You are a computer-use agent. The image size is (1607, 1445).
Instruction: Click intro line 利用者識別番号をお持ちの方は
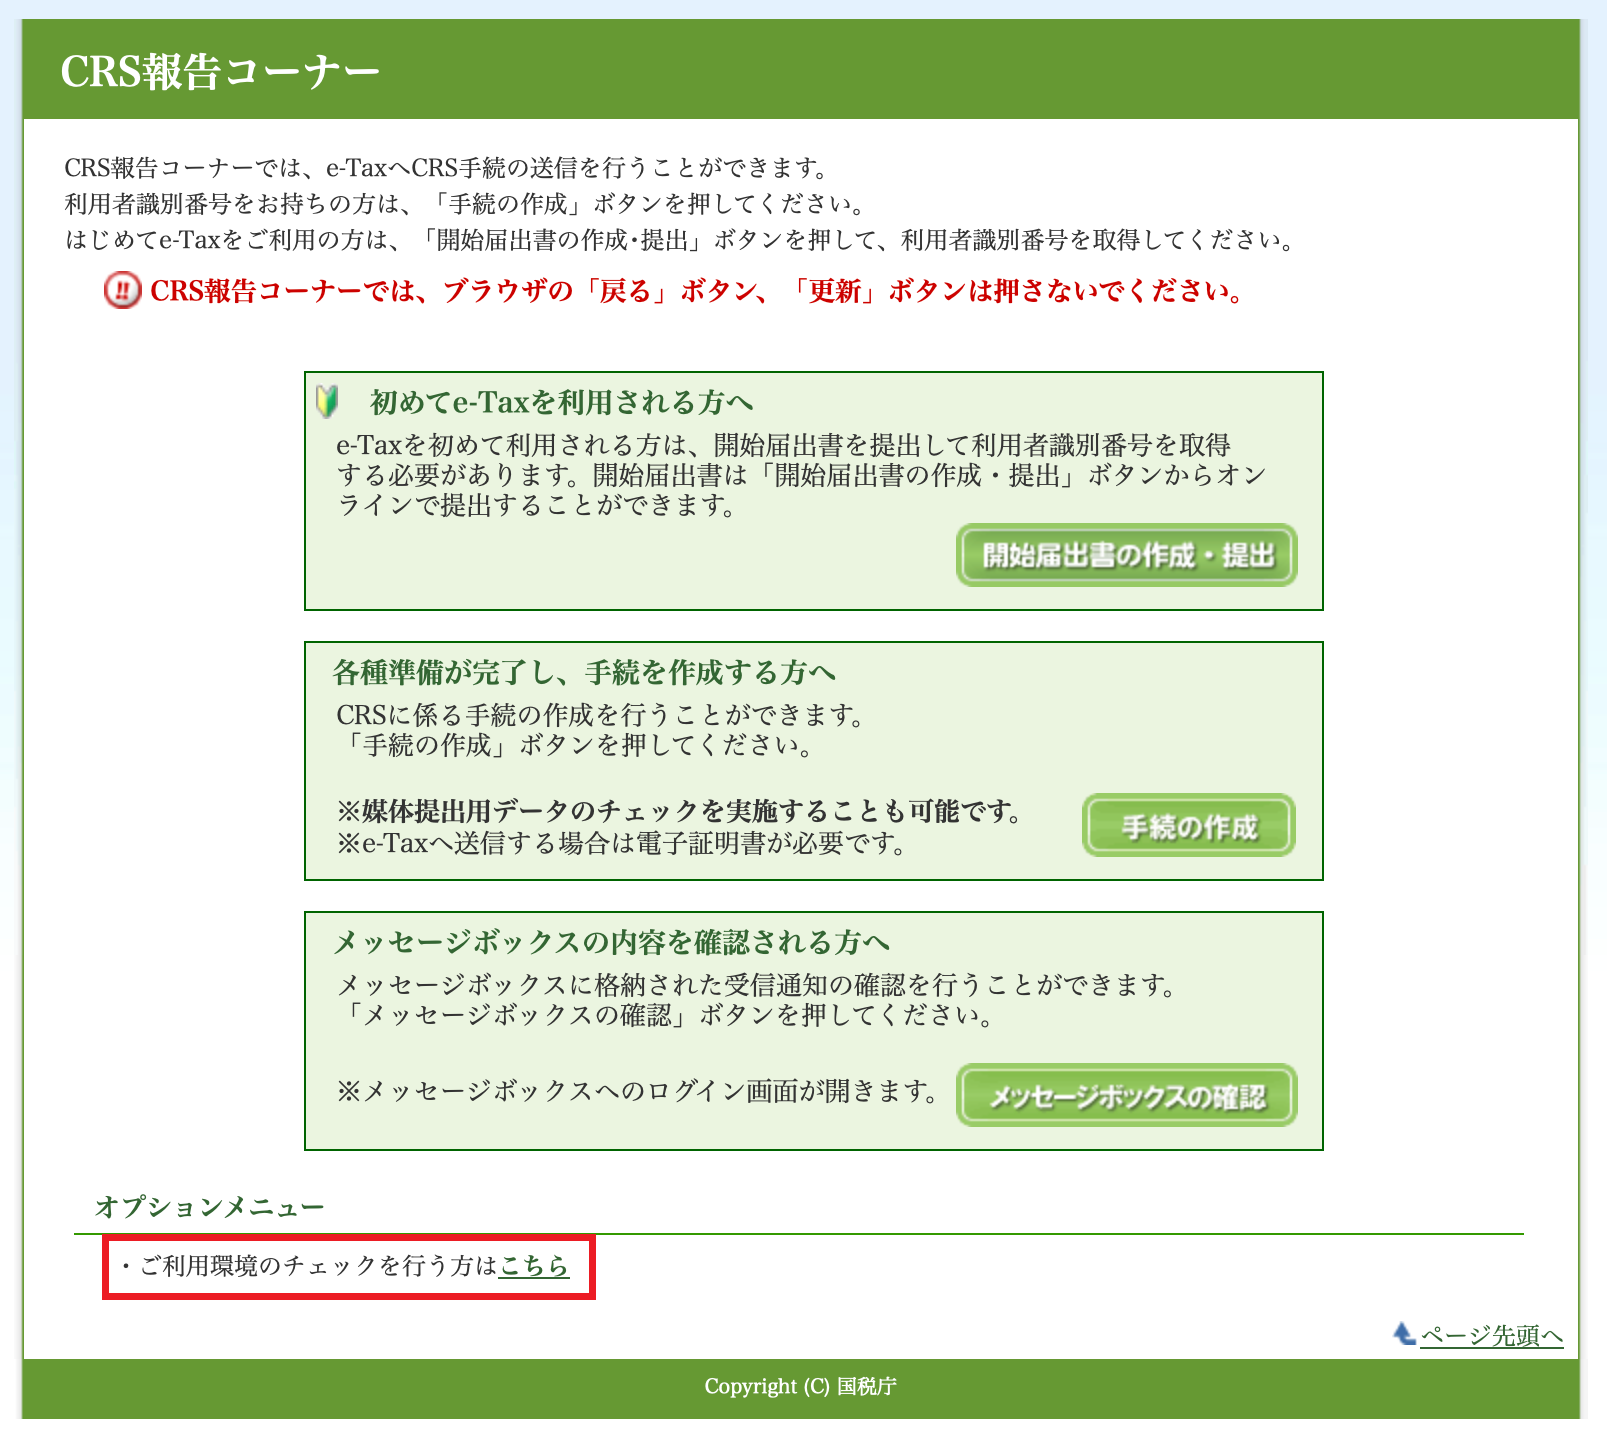pos(465,204)
